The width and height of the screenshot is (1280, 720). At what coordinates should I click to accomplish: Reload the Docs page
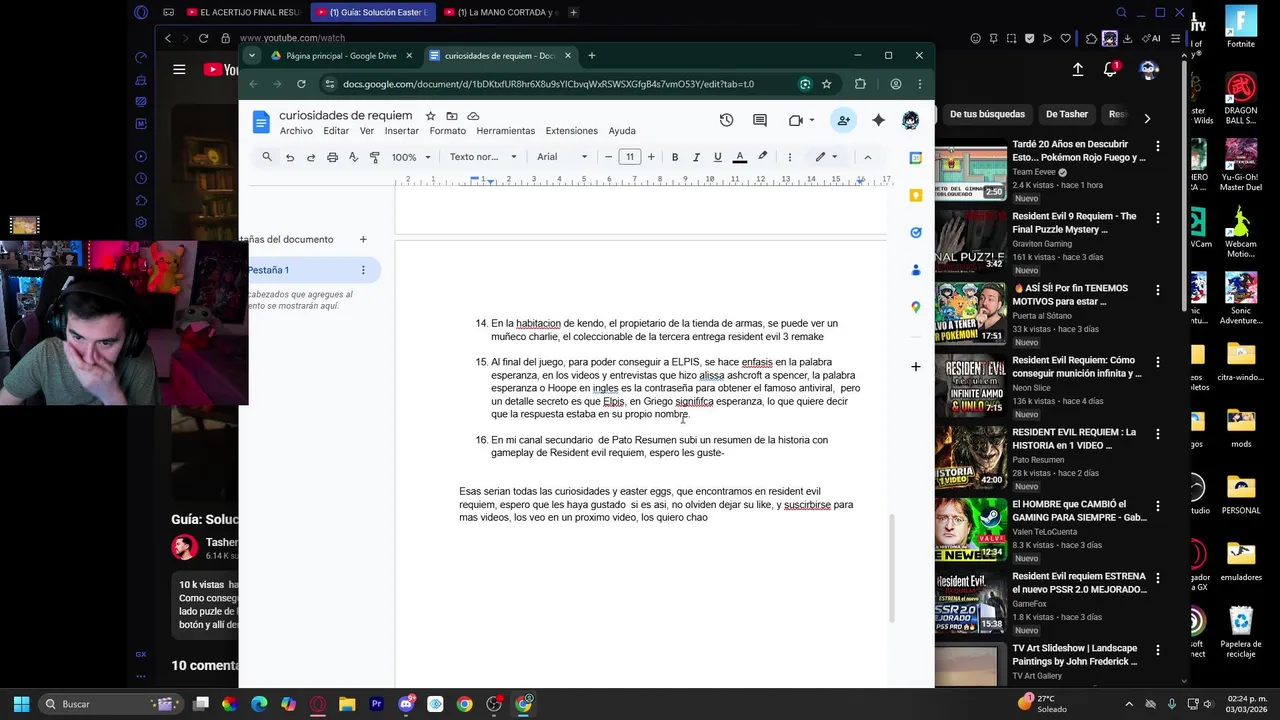click(x=301, y=84)
